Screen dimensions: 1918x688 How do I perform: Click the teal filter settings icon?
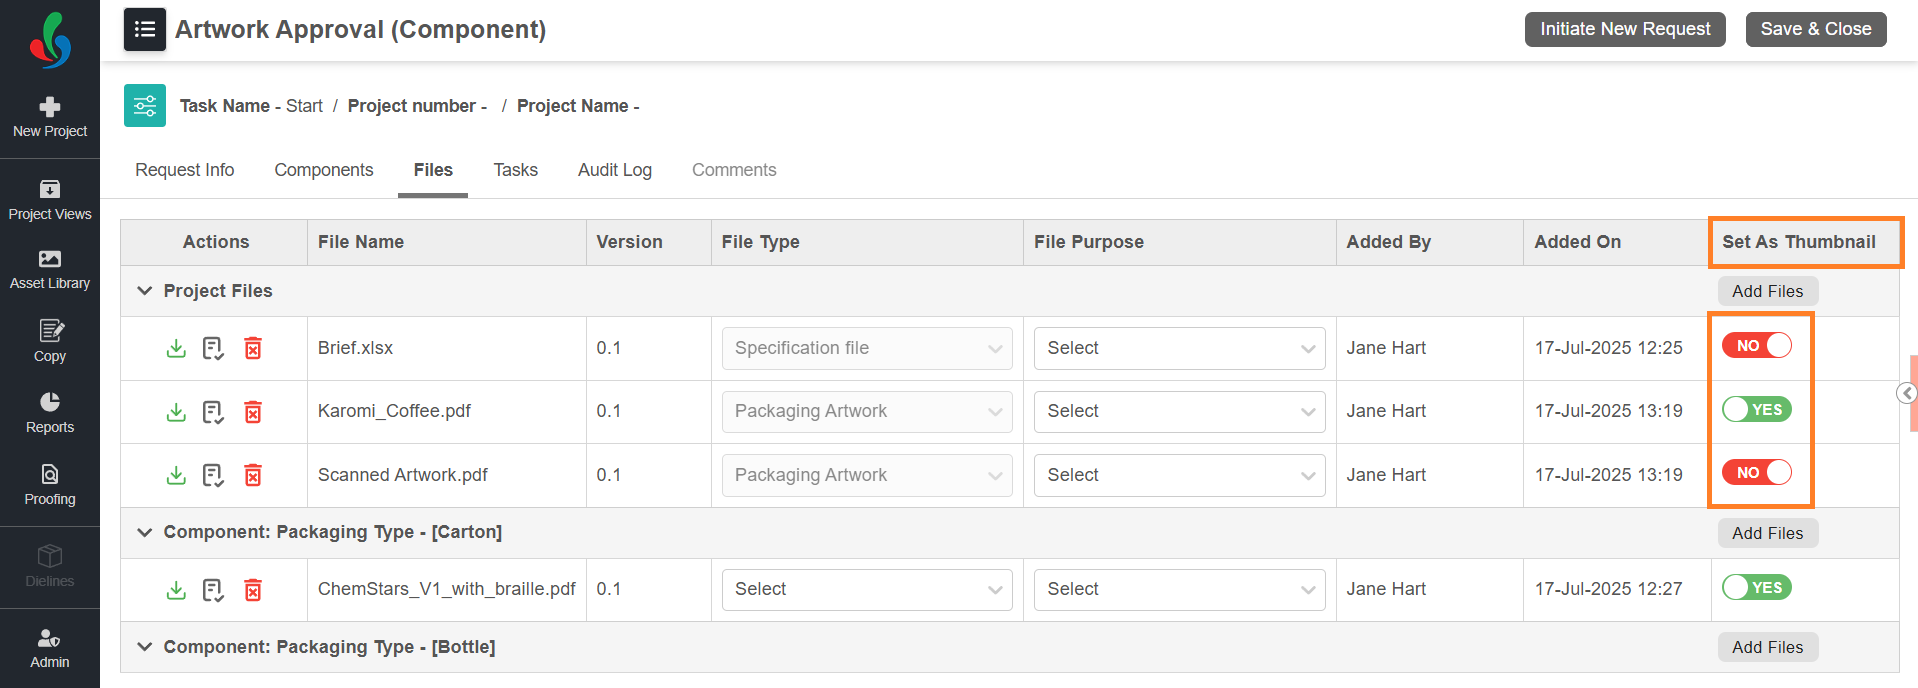click(145, 105)
